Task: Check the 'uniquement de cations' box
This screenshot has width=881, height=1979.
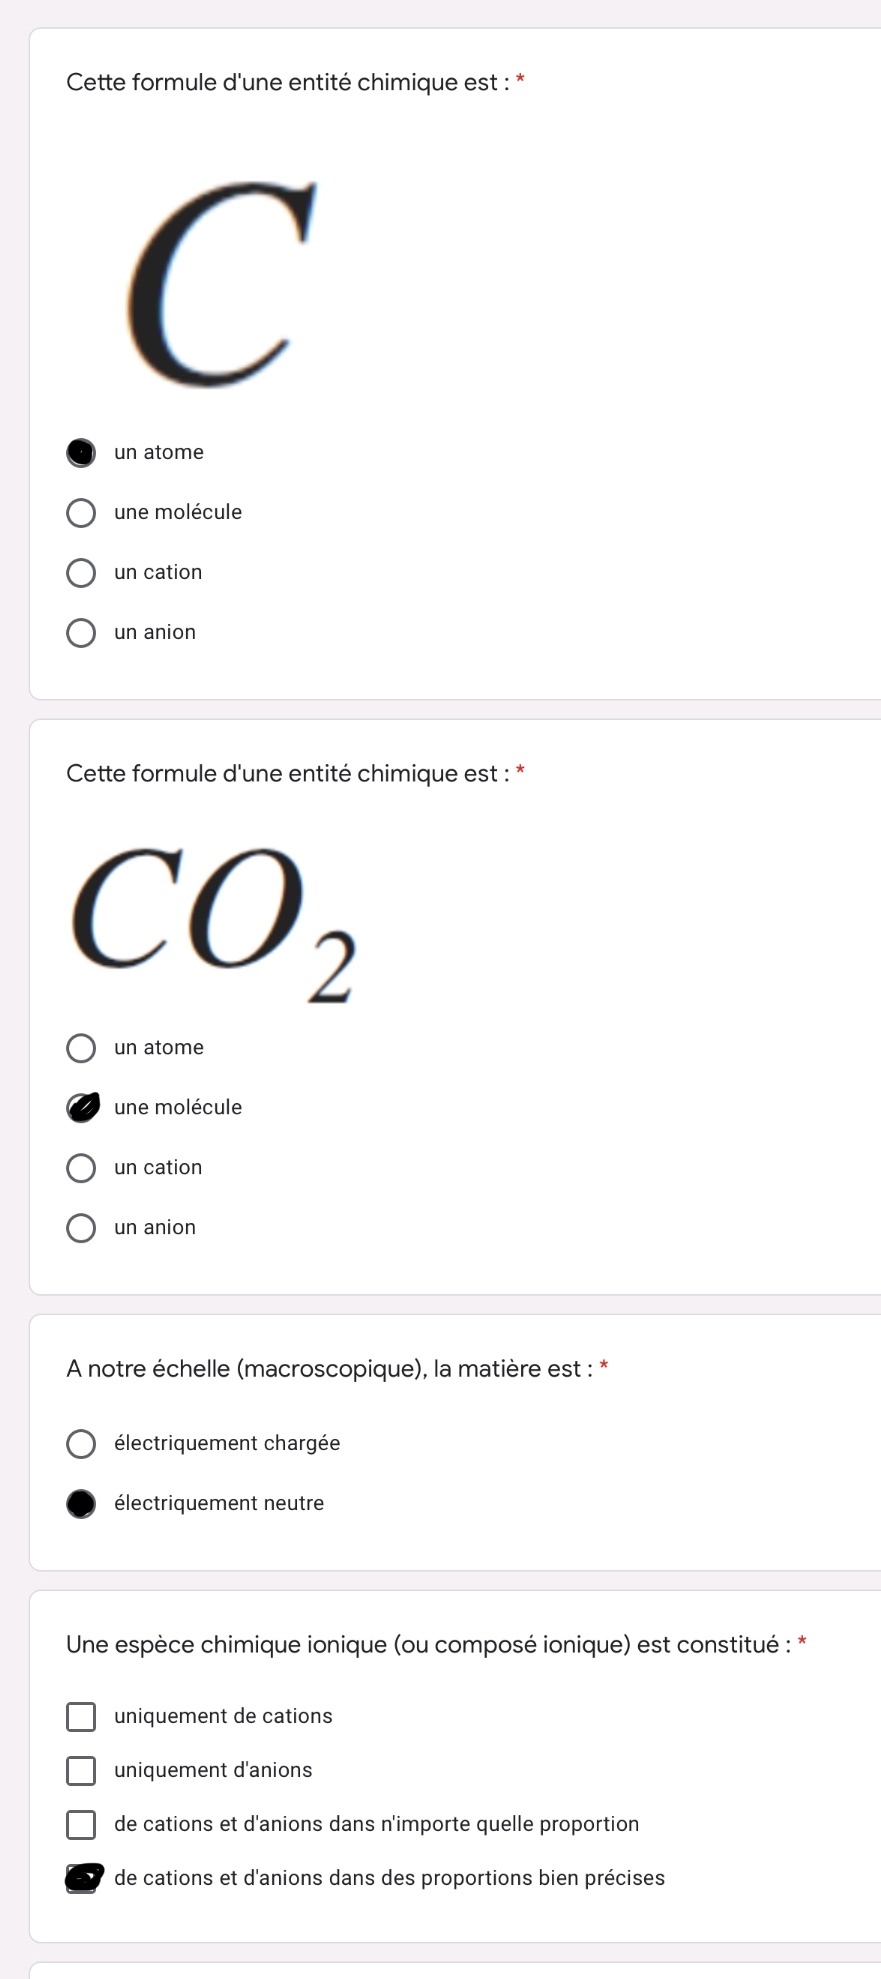Action: point(81,1717)
